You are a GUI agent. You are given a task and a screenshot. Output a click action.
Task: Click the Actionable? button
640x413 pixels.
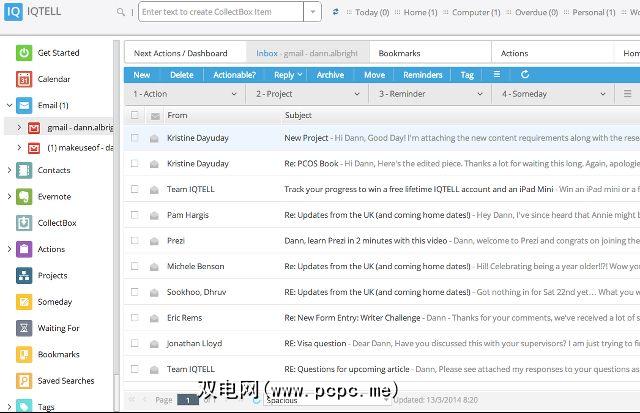234,75
